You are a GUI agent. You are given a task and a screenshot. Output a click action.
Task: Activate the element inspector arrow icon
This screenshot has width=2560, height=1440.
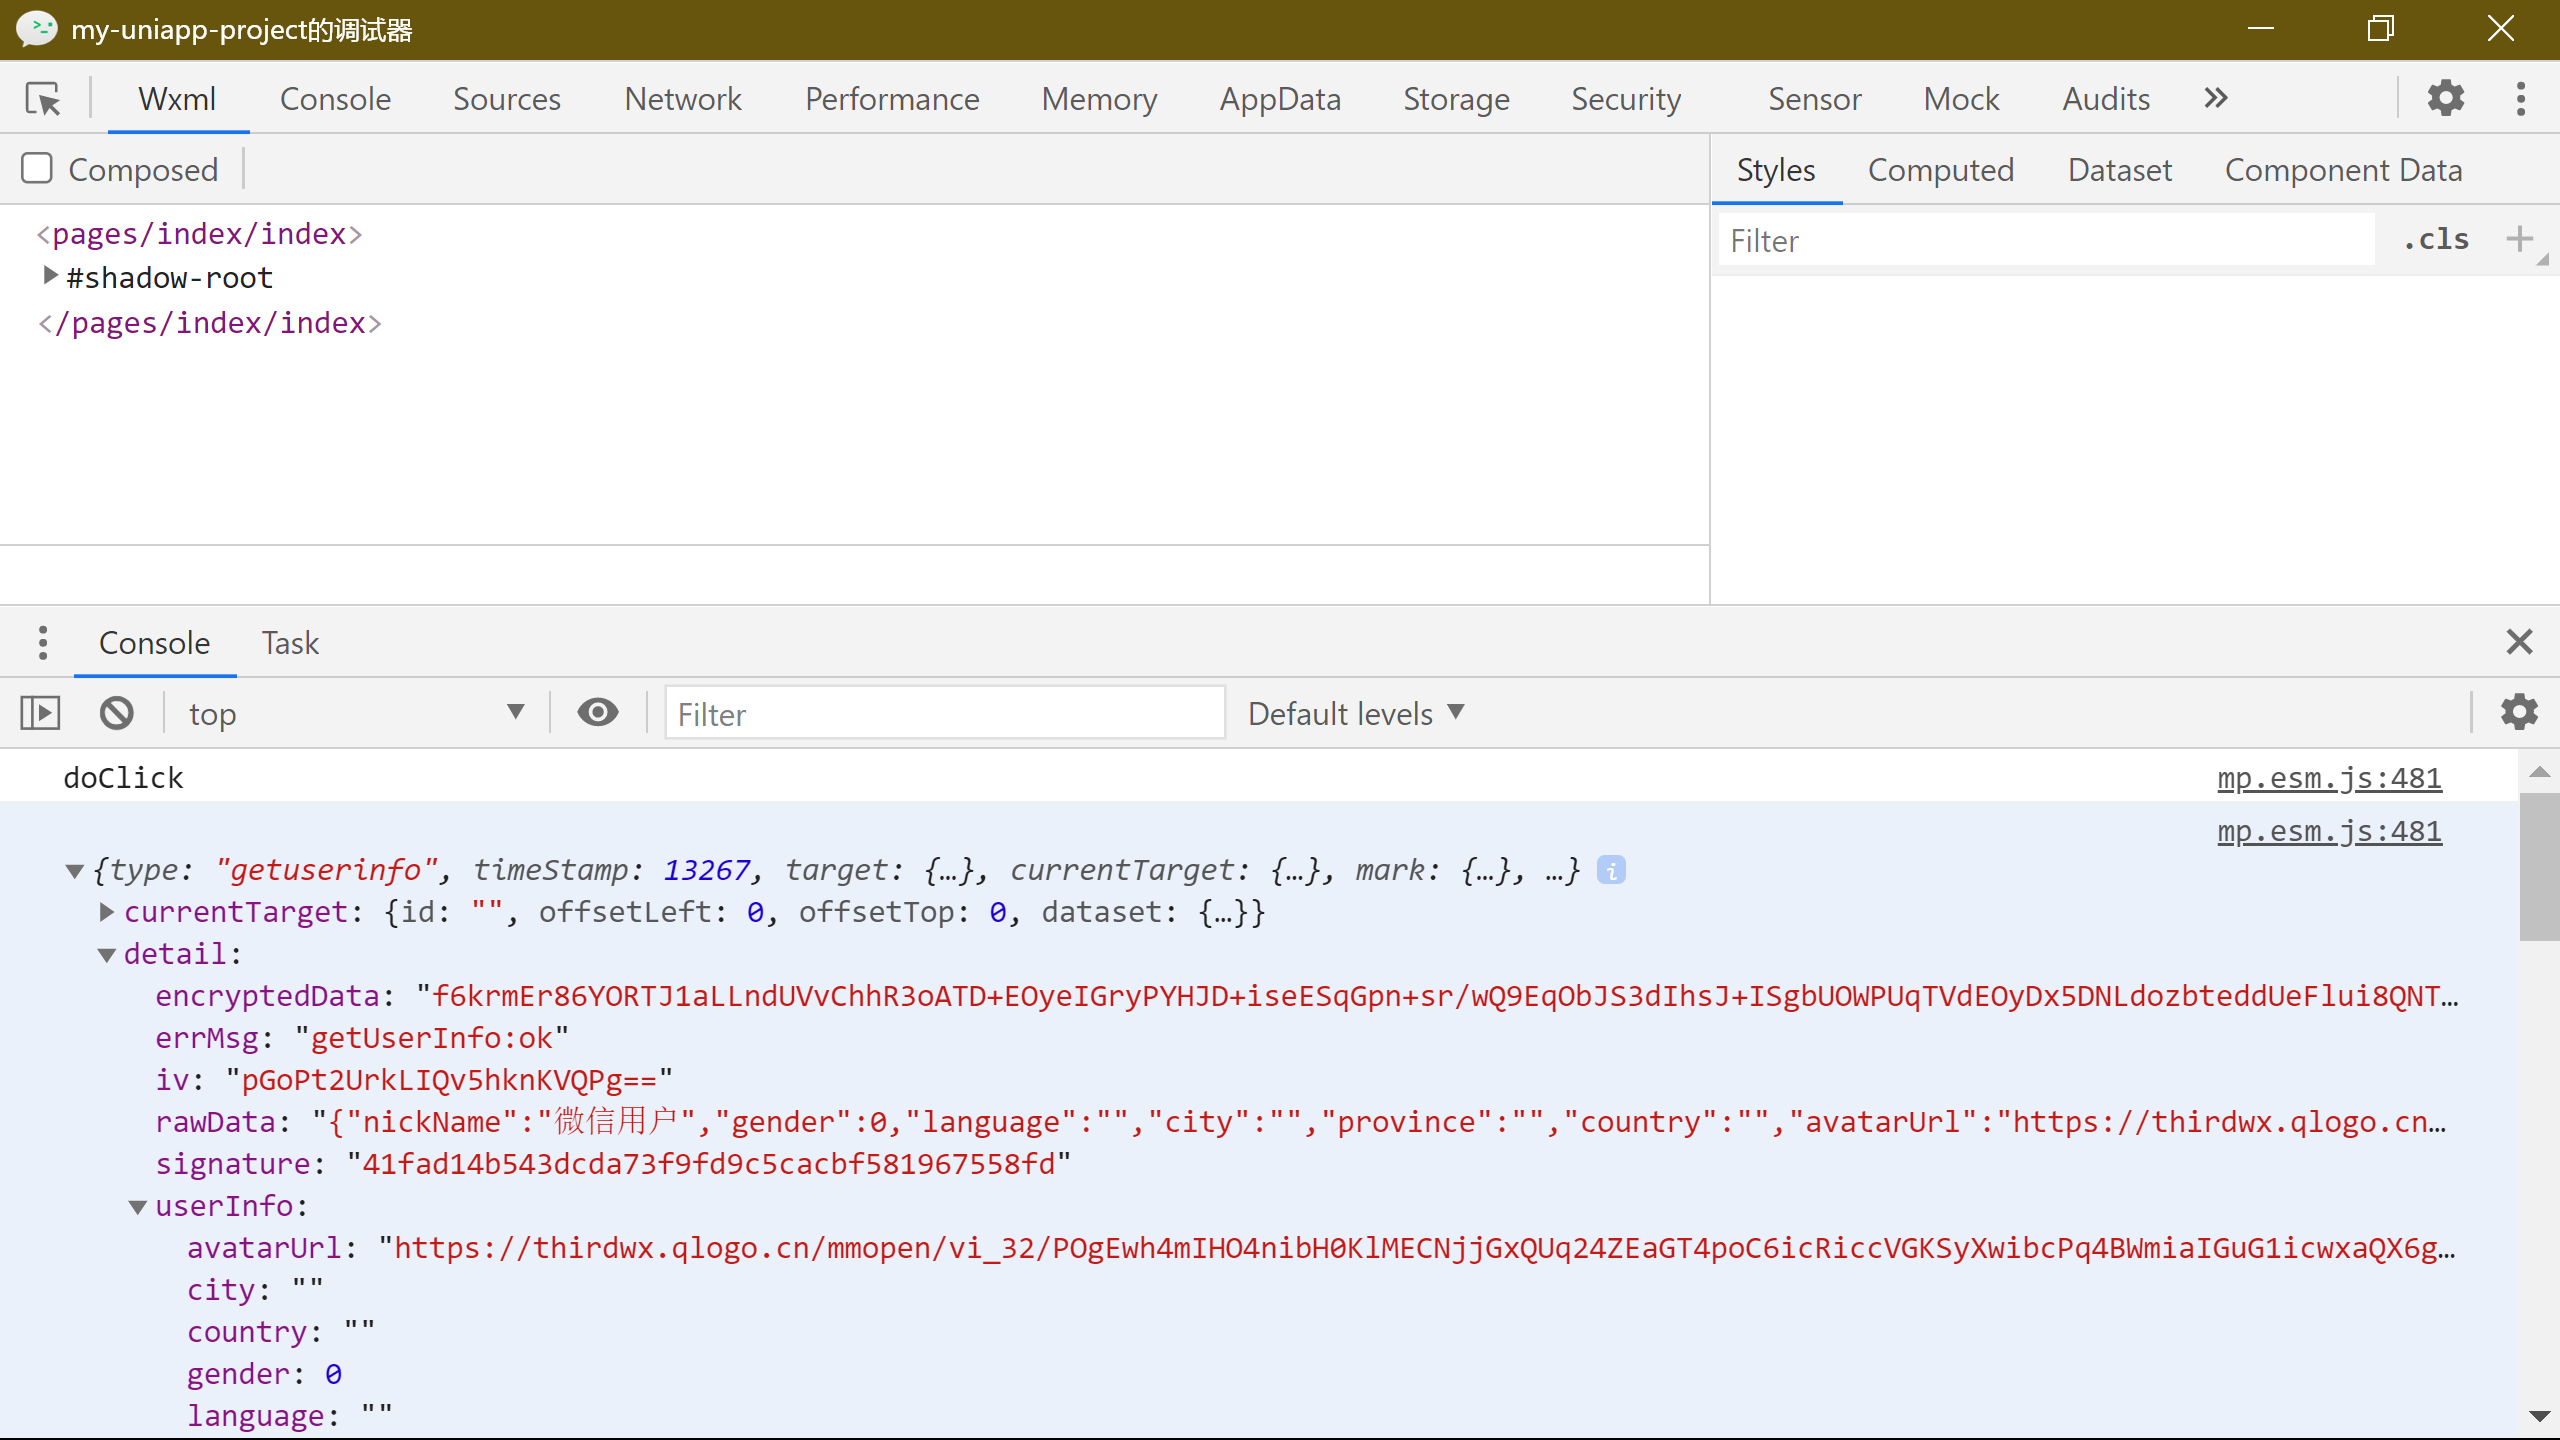tap(43, 99)
